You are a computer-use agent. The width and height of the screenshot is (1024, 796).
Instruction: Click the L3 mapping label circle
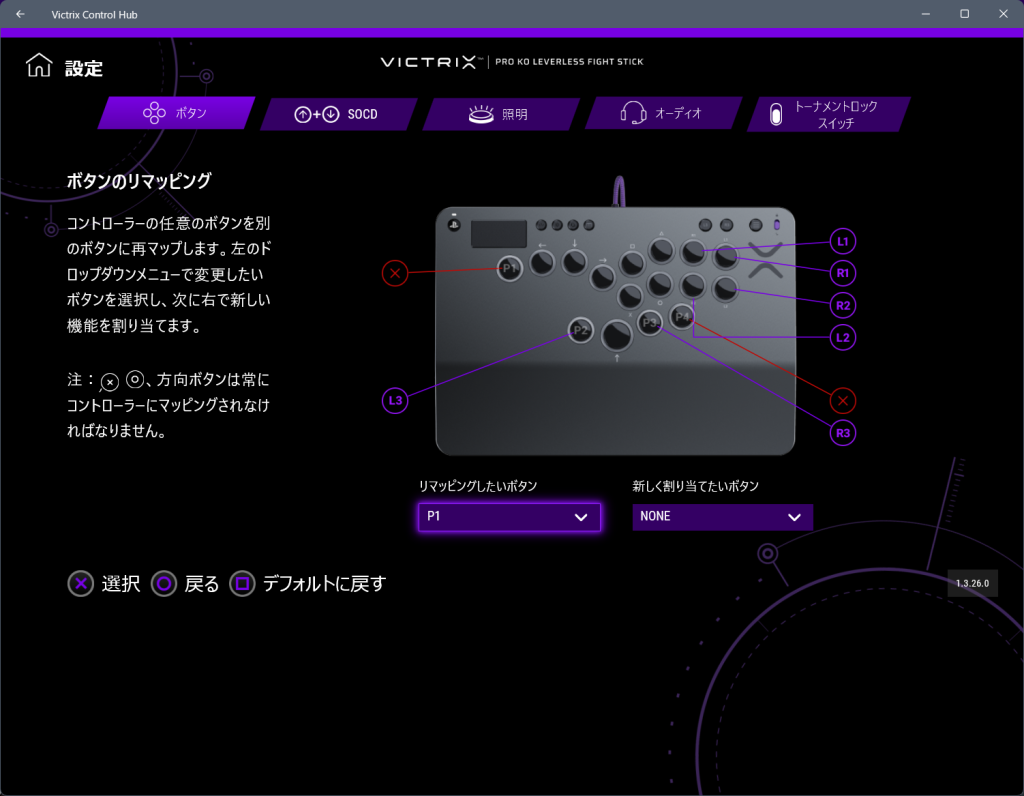[x=395, y=401]
